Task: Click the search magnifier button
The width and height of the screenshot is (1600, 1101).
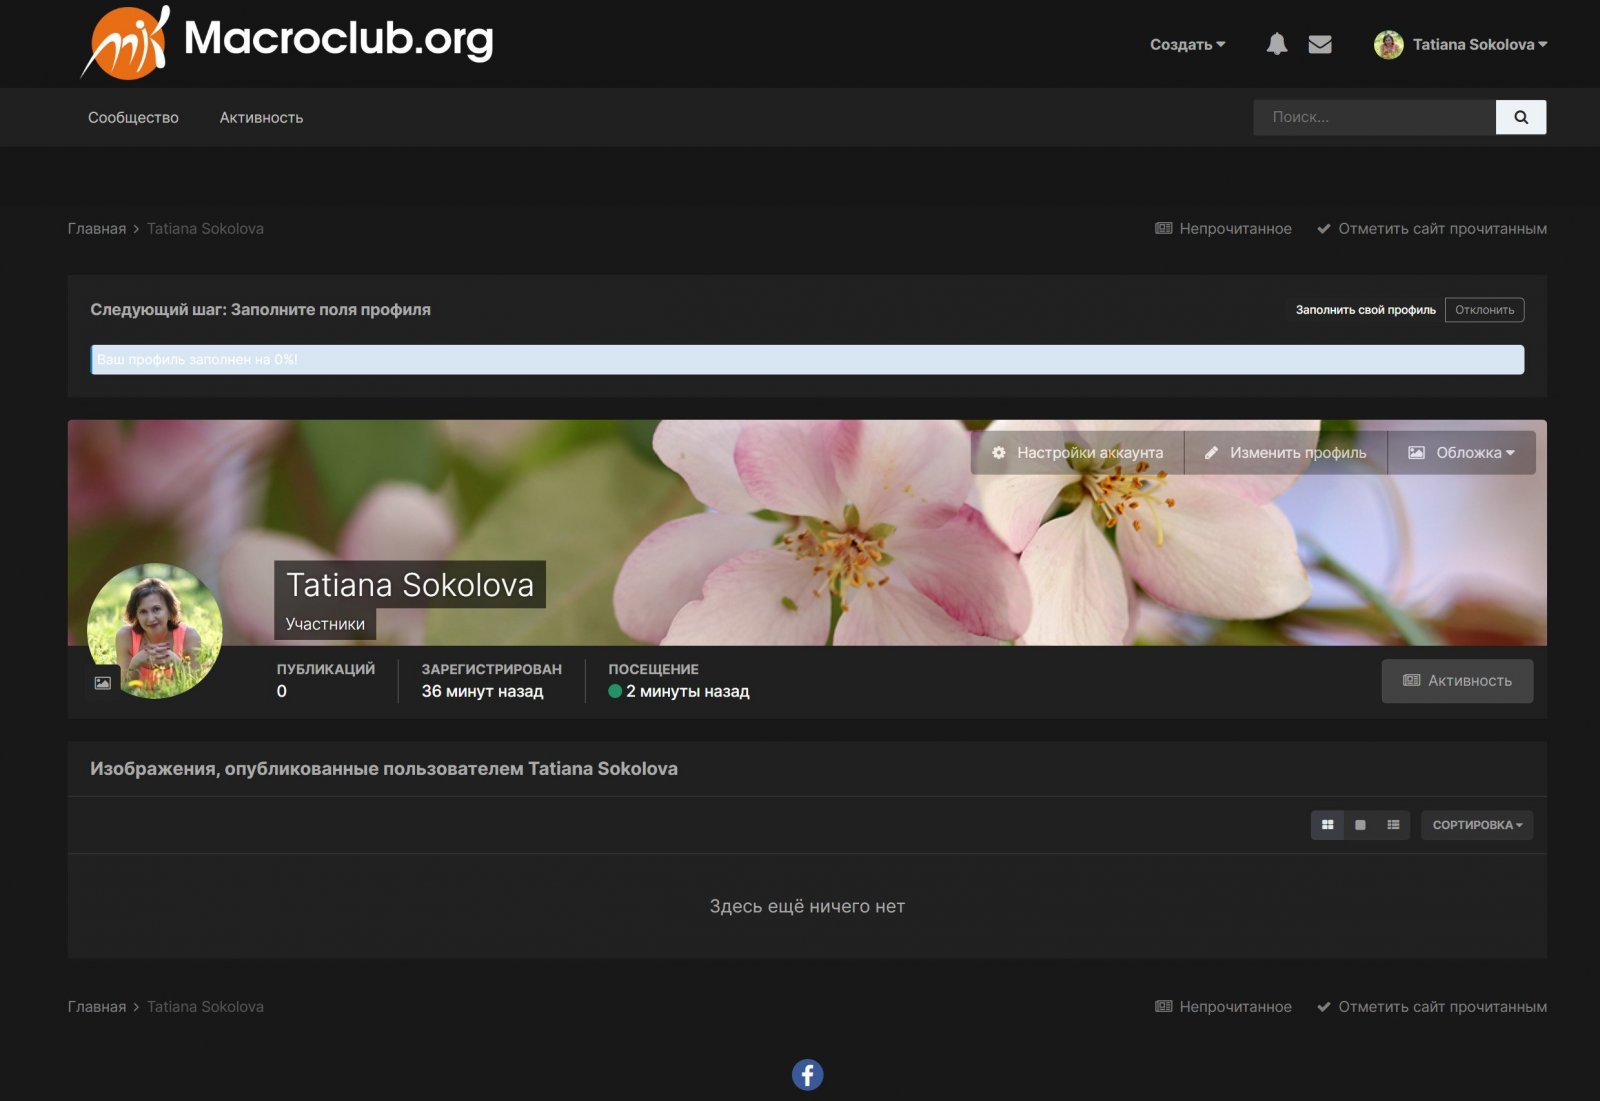Action: coord(1520,117)
